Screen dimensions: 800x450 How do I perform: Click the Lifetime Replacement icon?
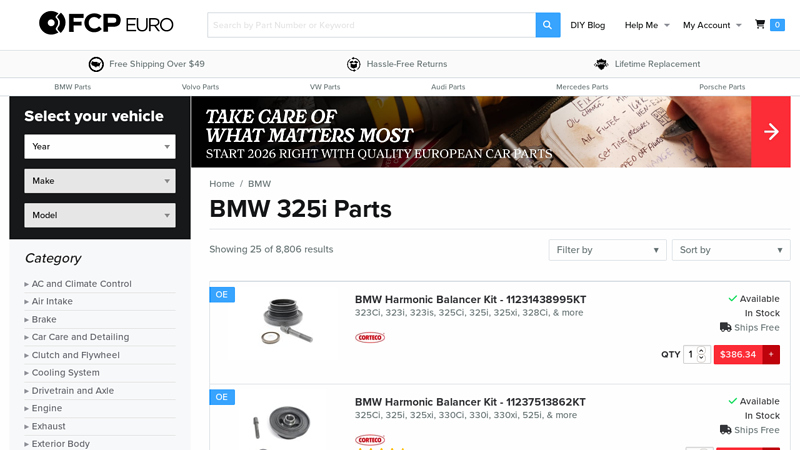coord(601,64)
